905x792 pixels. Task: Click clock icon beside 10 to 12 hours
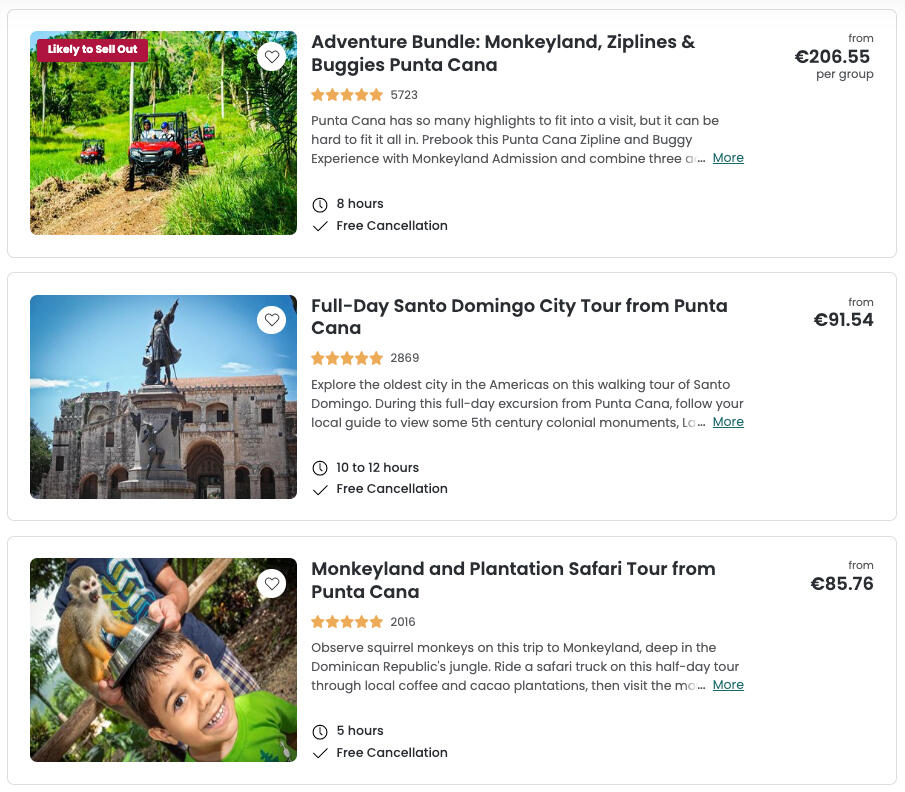[320, 468]
